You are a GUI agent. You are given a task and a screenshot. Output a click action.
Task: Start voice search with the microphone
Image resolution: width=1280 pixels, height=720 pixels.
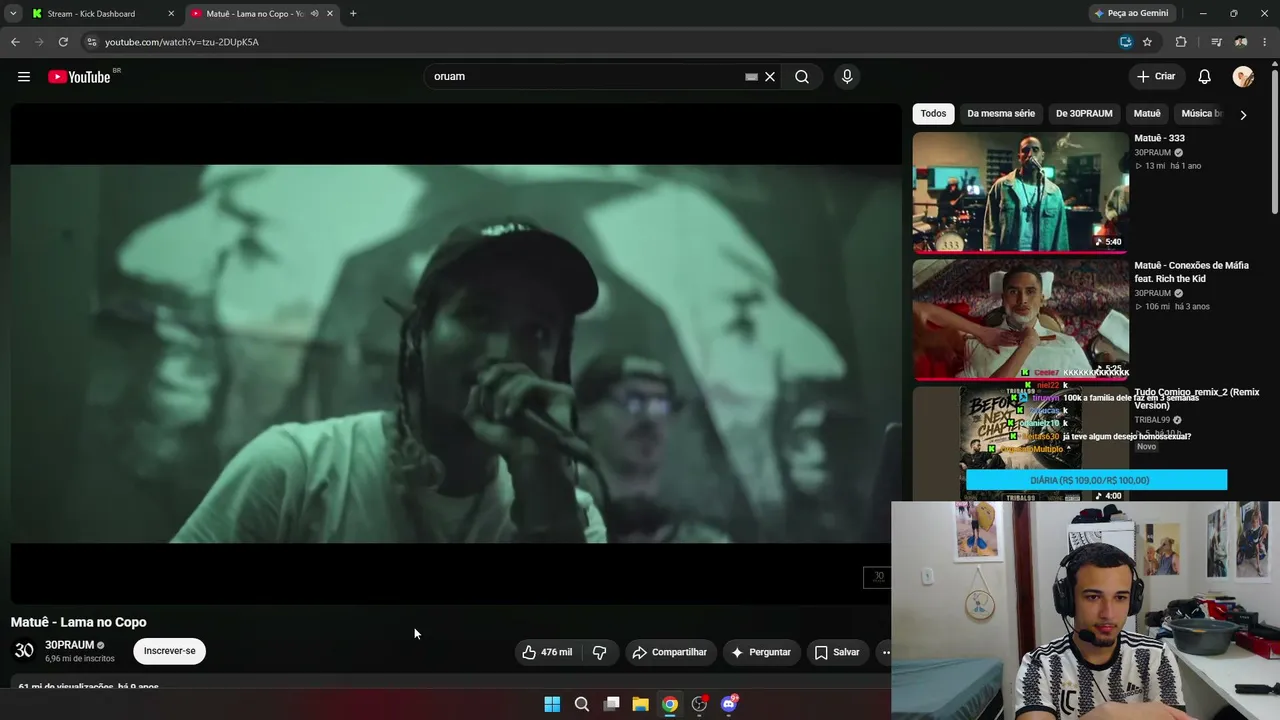click(847, 77)
